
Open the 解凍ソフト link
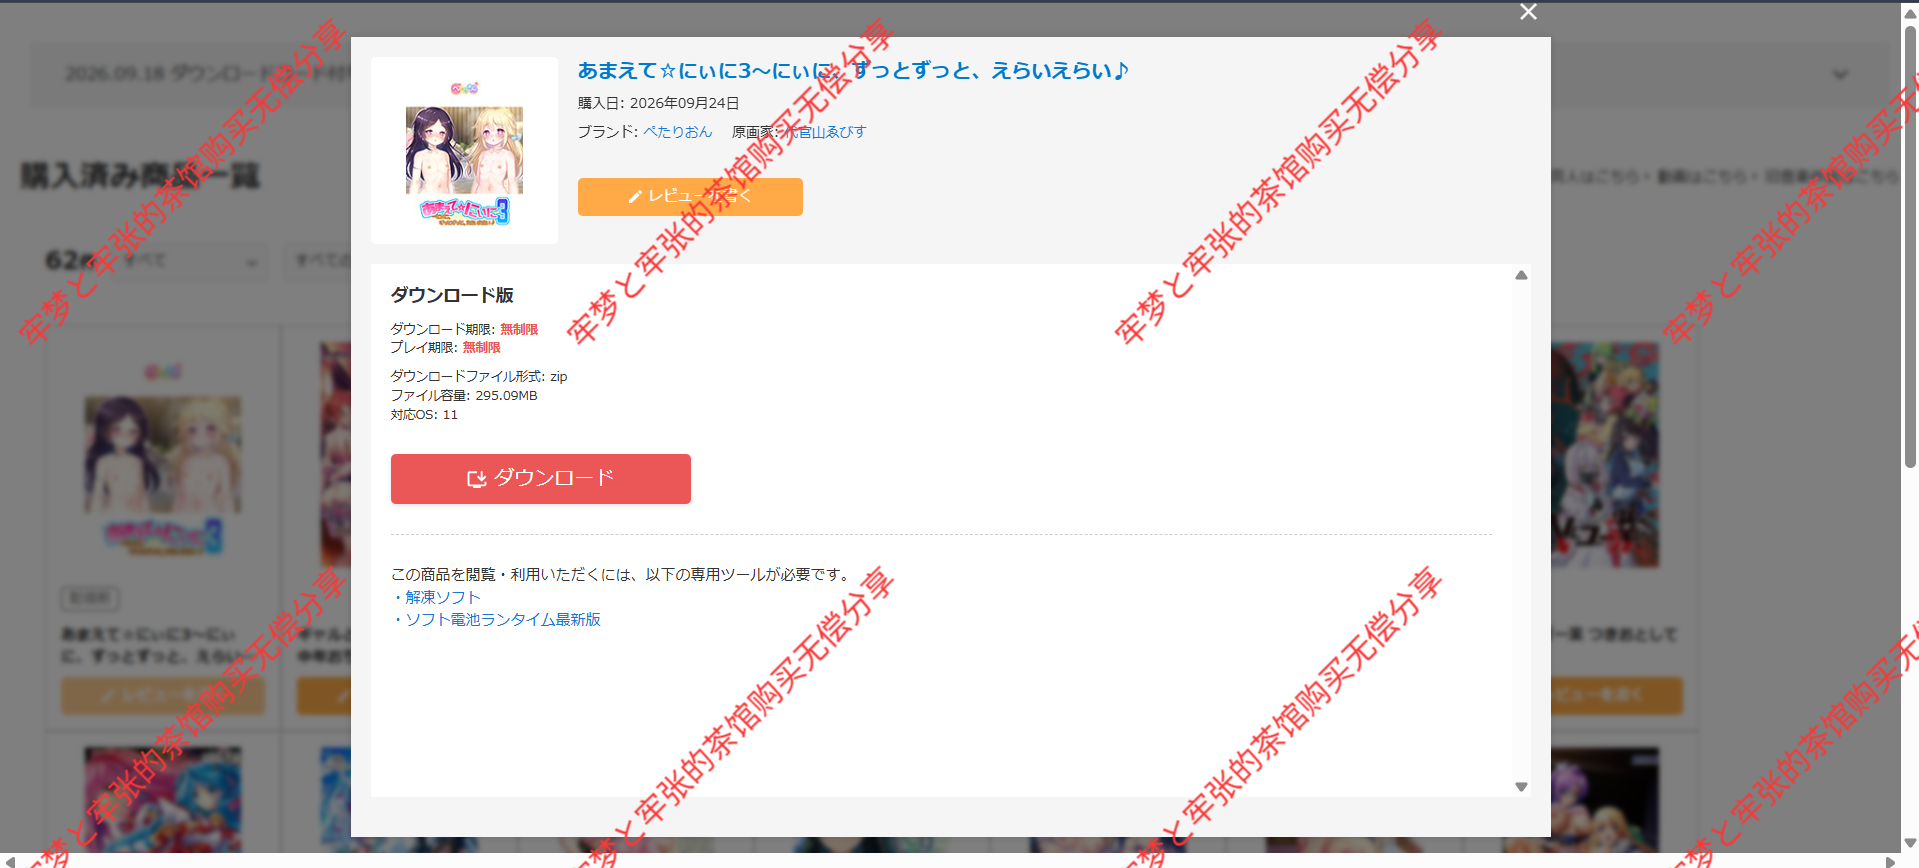coord(442,597)
